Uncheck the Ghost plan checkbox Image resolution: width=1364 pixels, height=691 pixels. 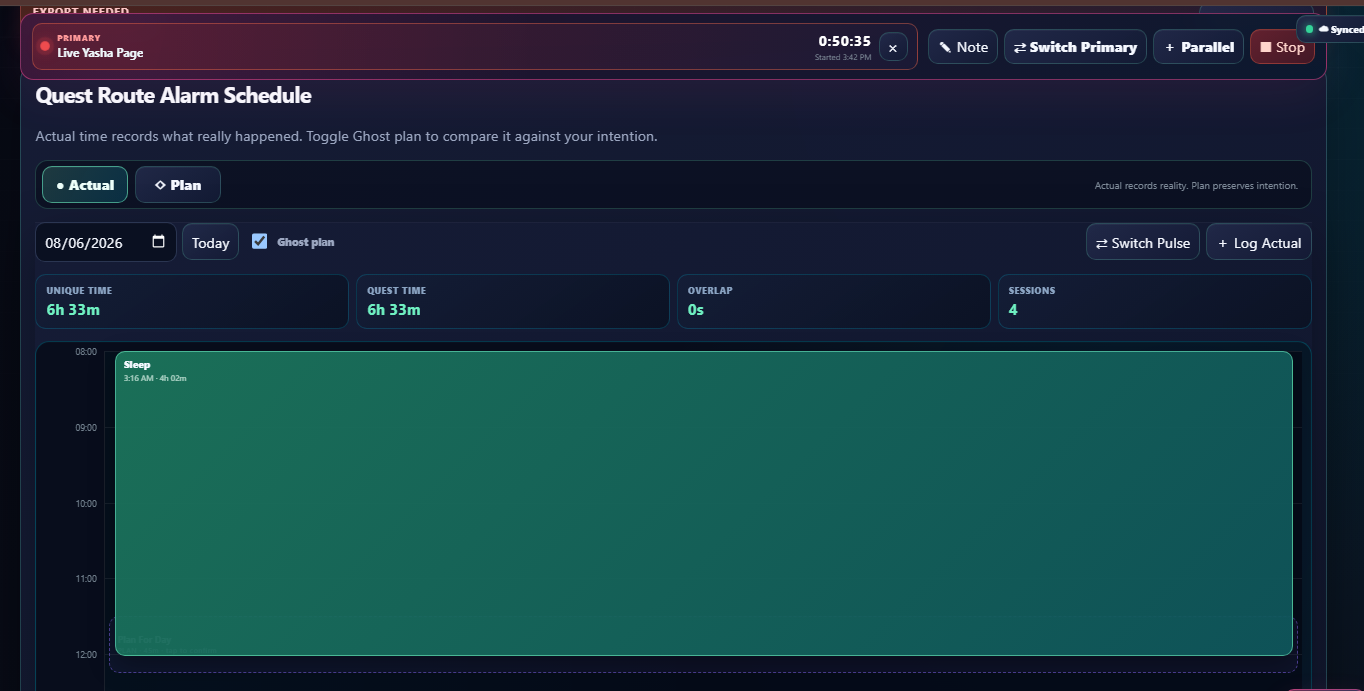pyautogui.click(x=260, y=241)
